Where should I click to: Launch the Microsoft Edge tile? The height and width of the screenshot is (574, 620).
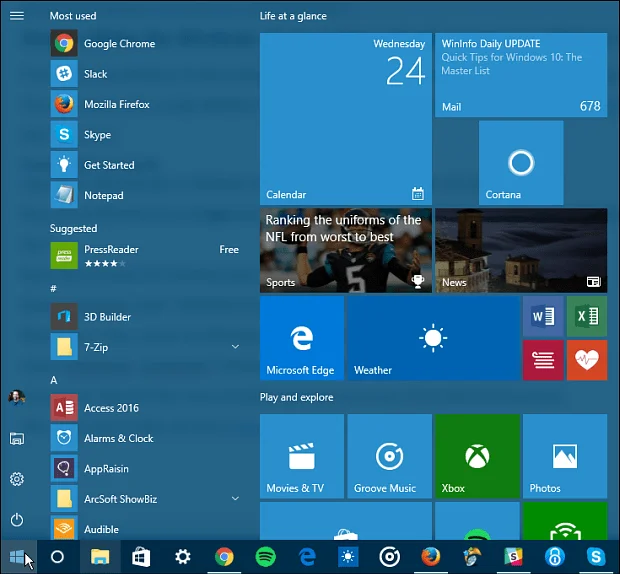click(302, 338)
